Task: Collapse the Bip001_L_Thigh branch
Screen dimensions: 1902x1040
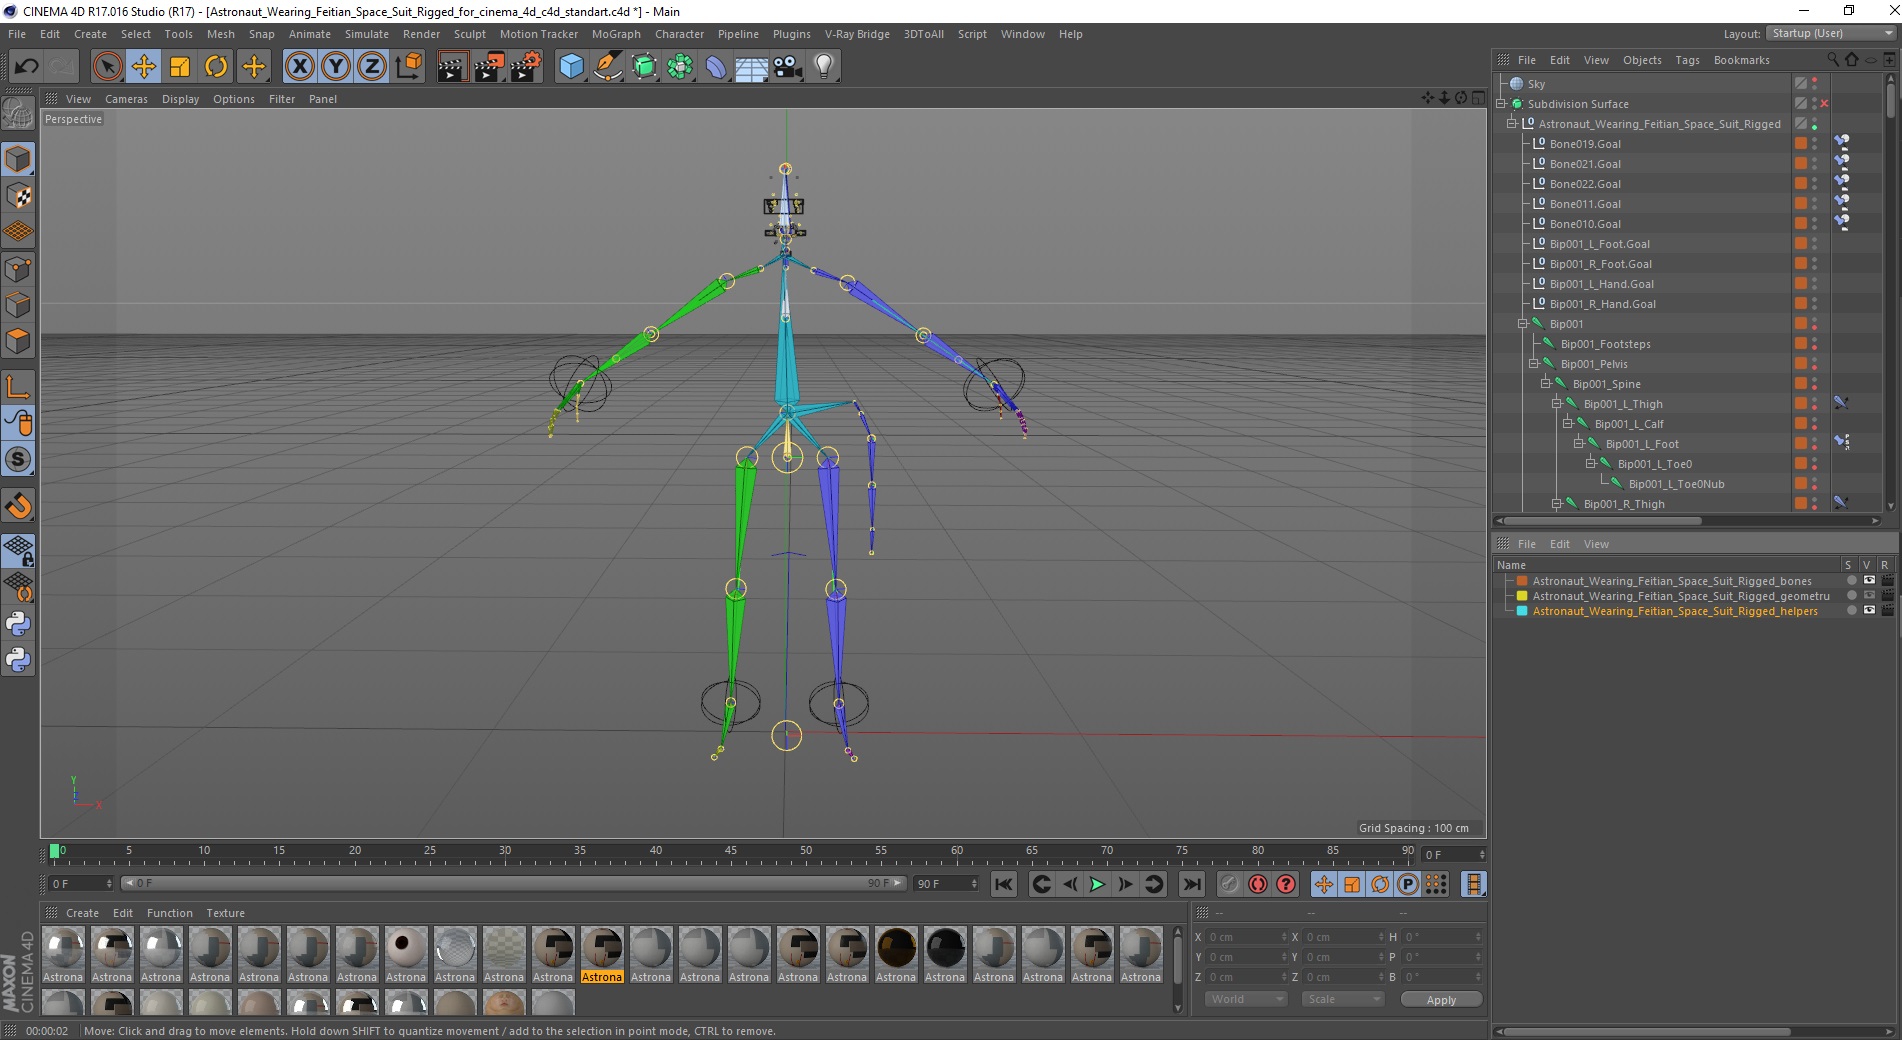Action: click(1557, 404)
